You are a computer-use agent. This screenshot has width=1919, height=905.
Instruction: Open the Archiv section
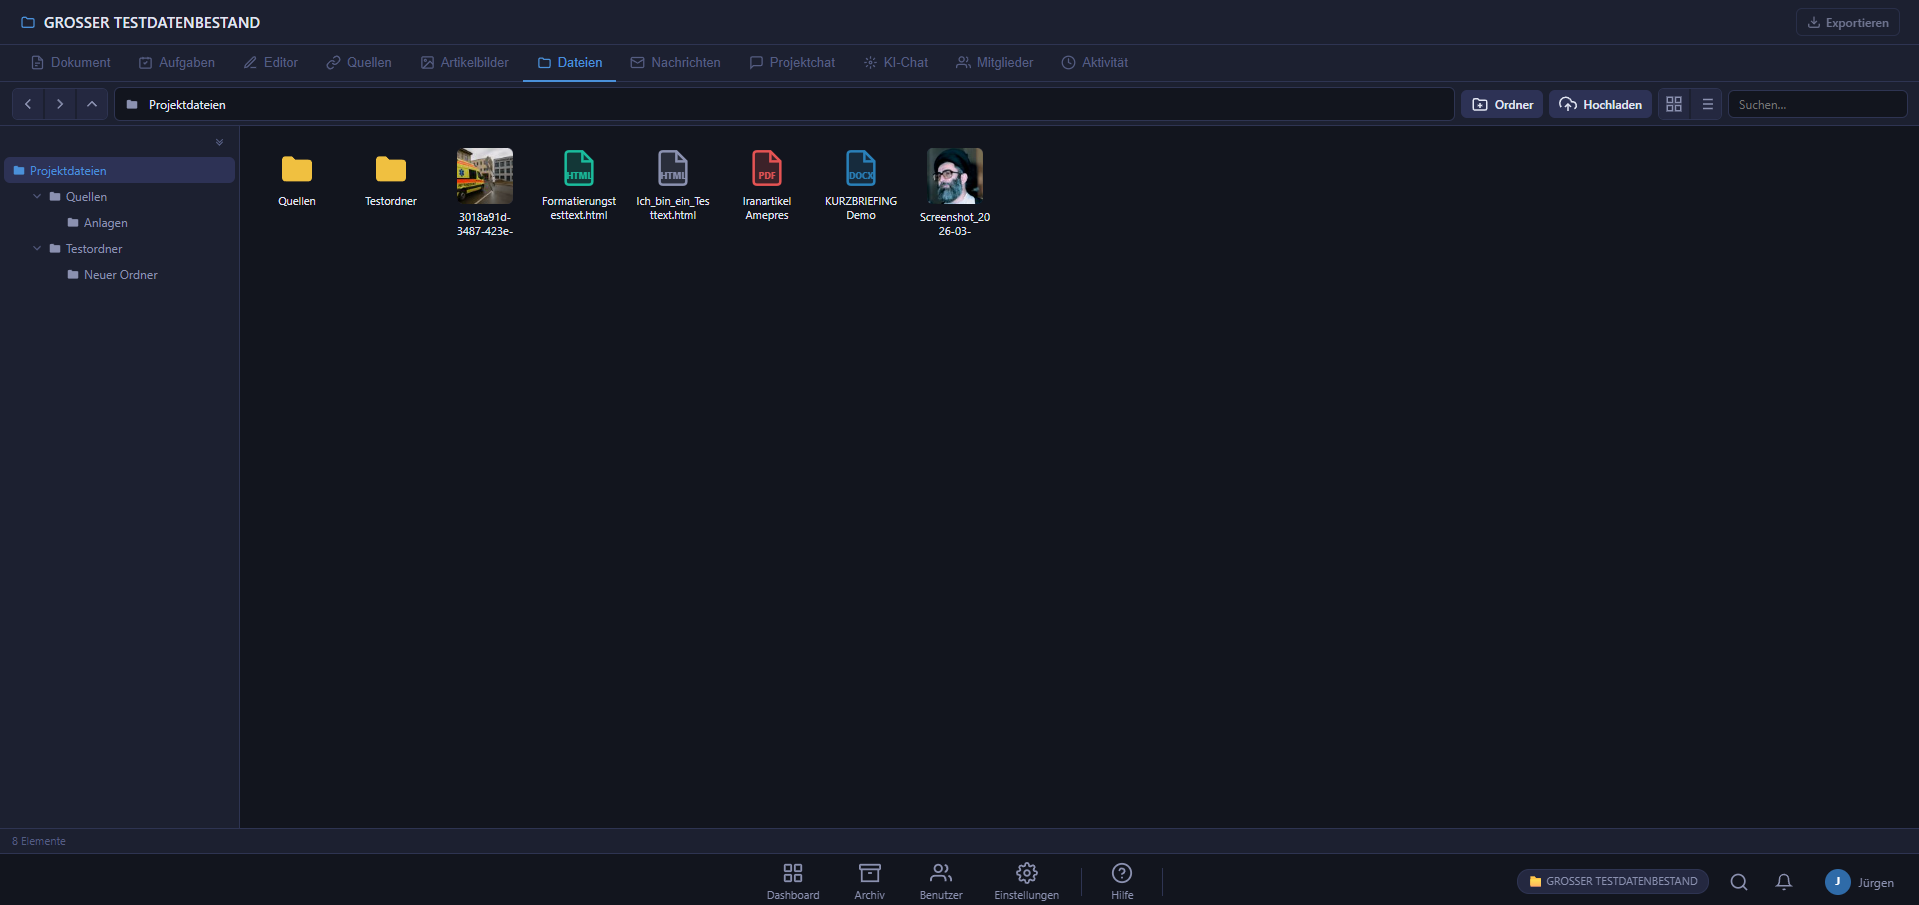tap(869, 881)
